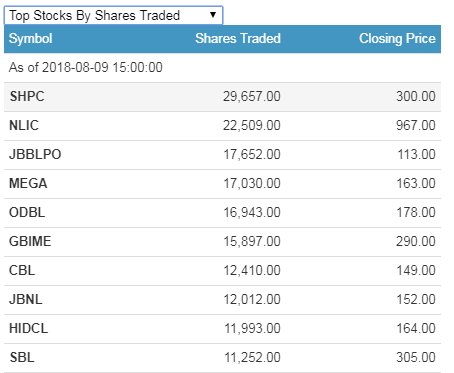Click the As of 2018-08-09 timestamp row
The image size is (454, 373).
222,68
